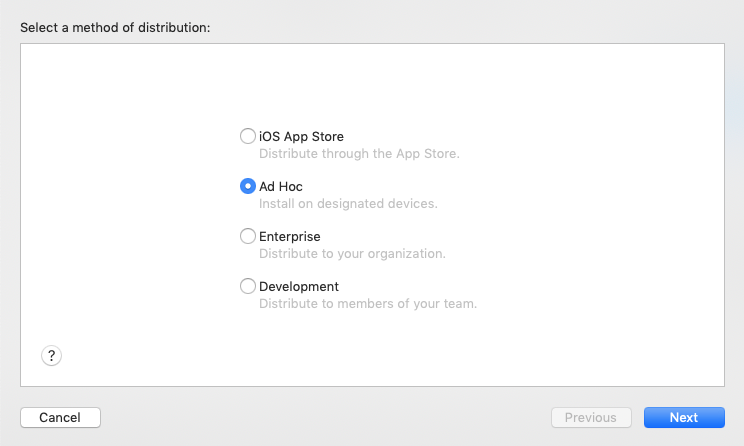Click the word "Hoc" in Ad Hoc
This screenshot has height=446, width=744.
pos(291,186)
